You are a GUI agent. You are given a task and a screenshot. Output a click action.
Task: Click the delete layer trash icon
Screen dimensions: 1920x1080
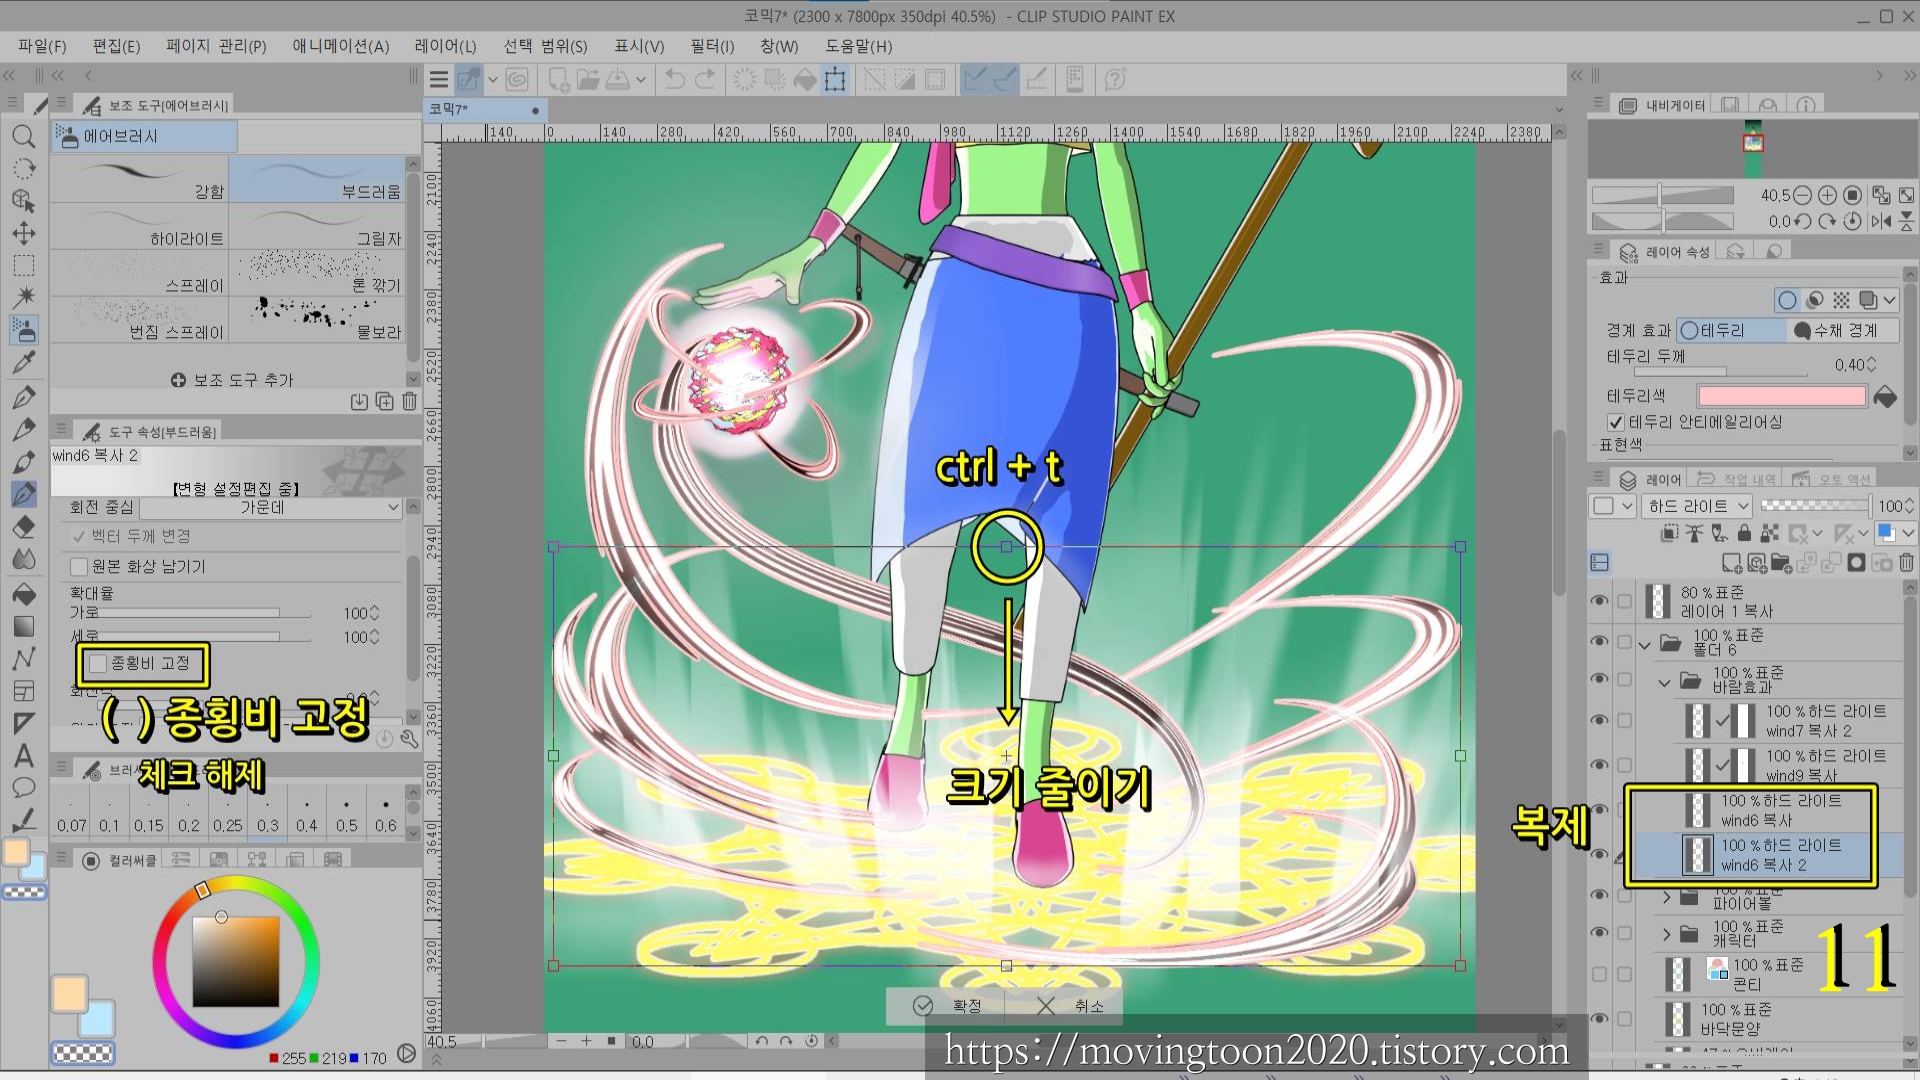[x=1906, y=563]
